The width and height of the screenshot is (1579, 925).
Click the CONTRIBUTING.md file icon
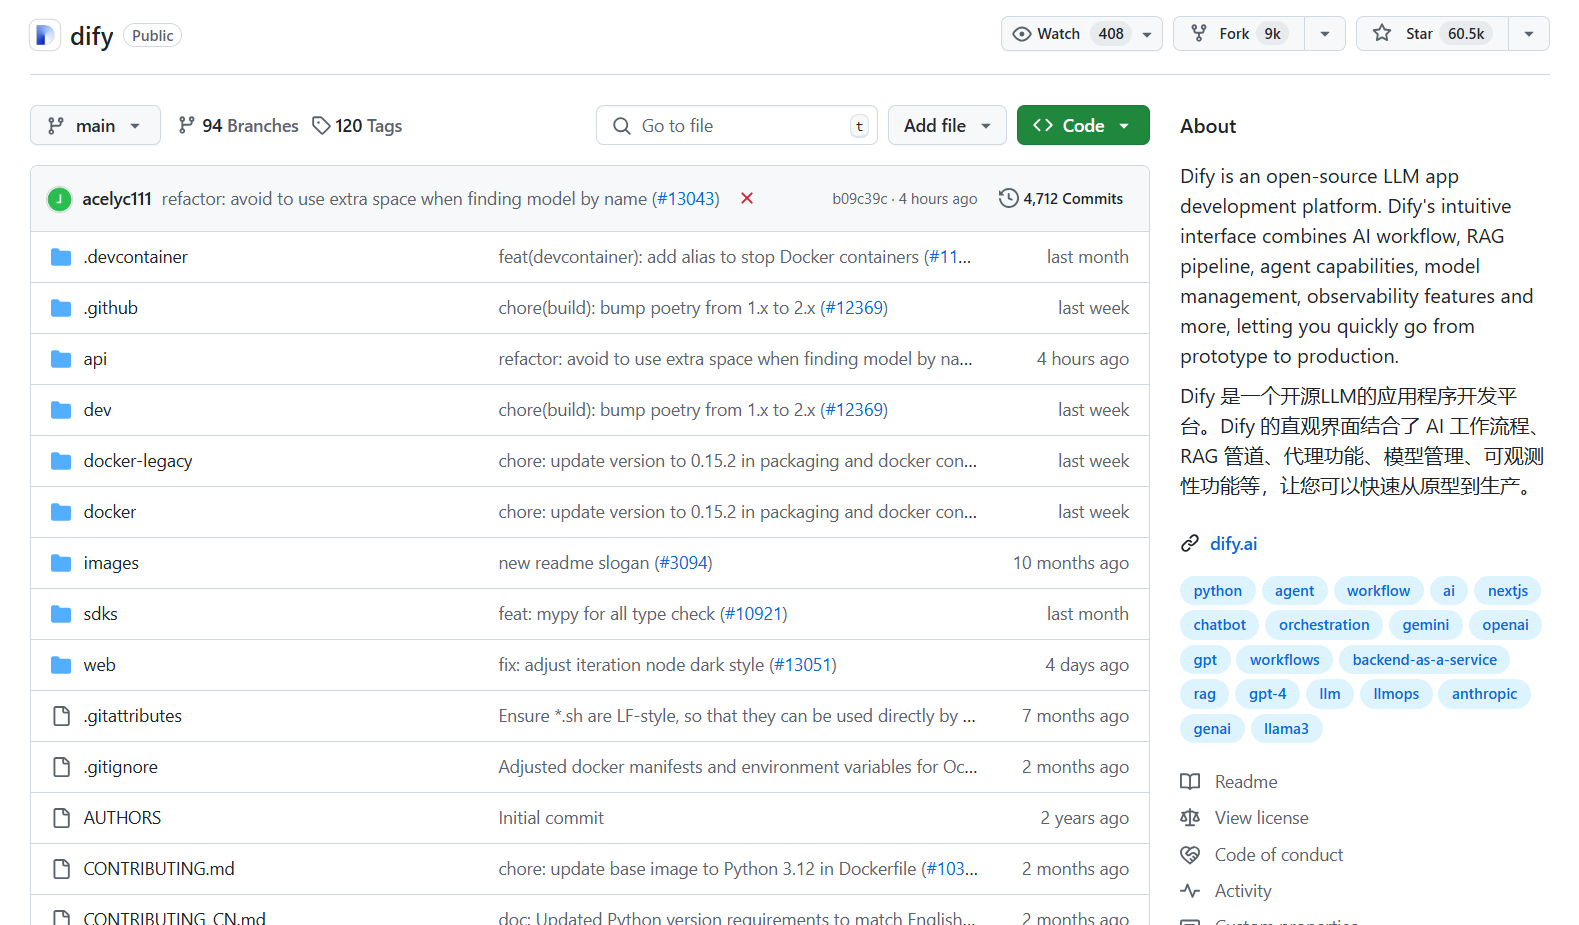(x=61, y=869)
